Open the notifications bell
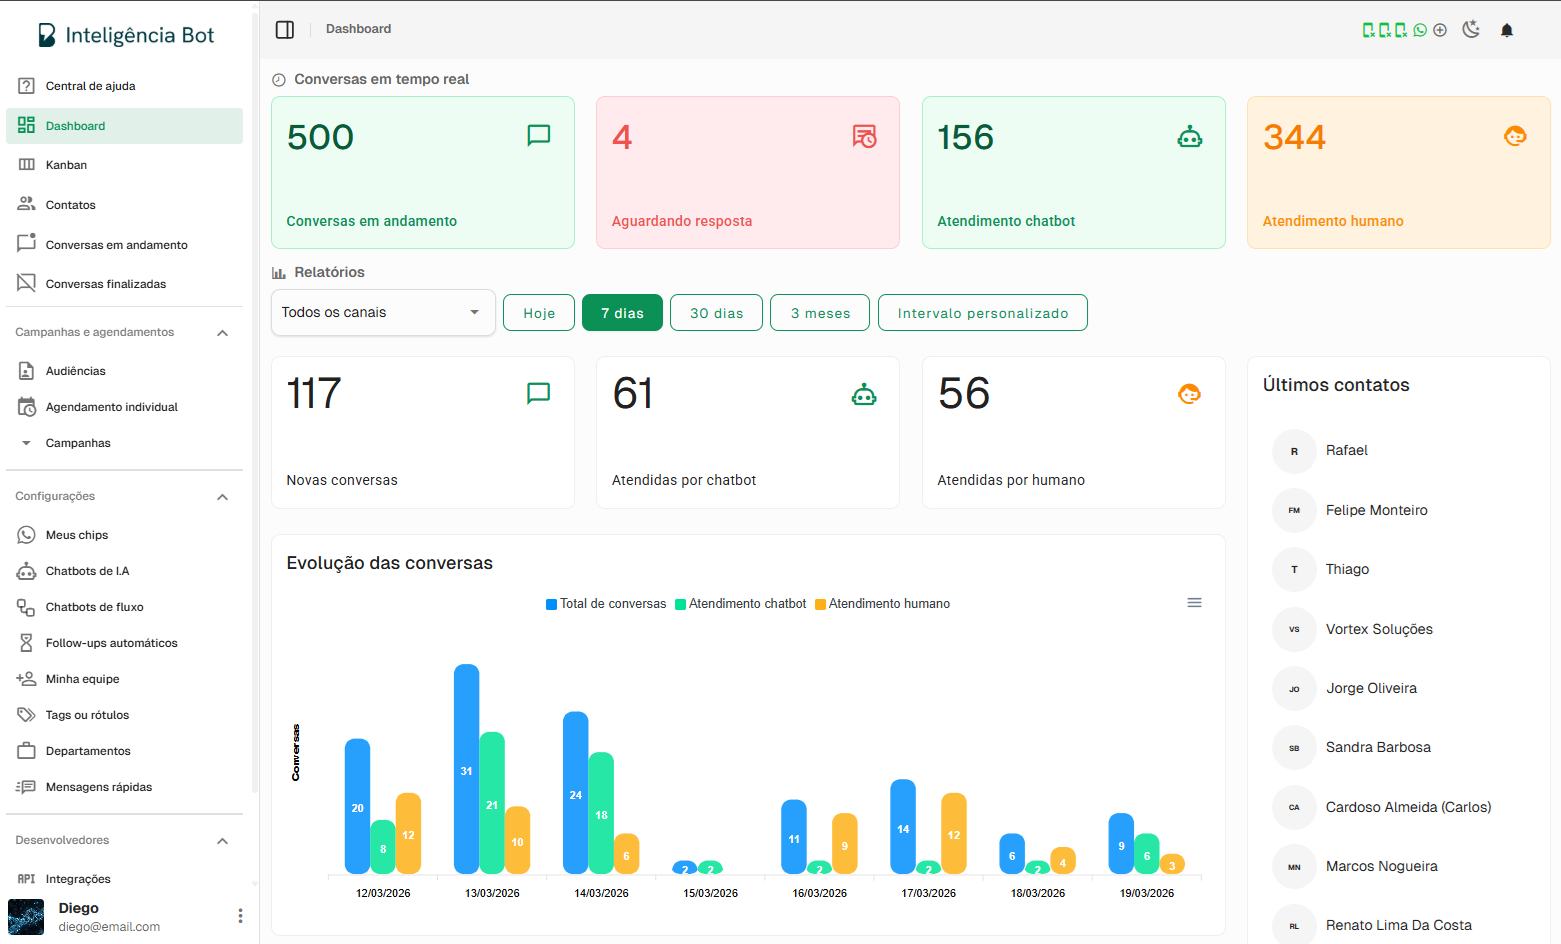The image size is (1561, 944). point(1507,30)
